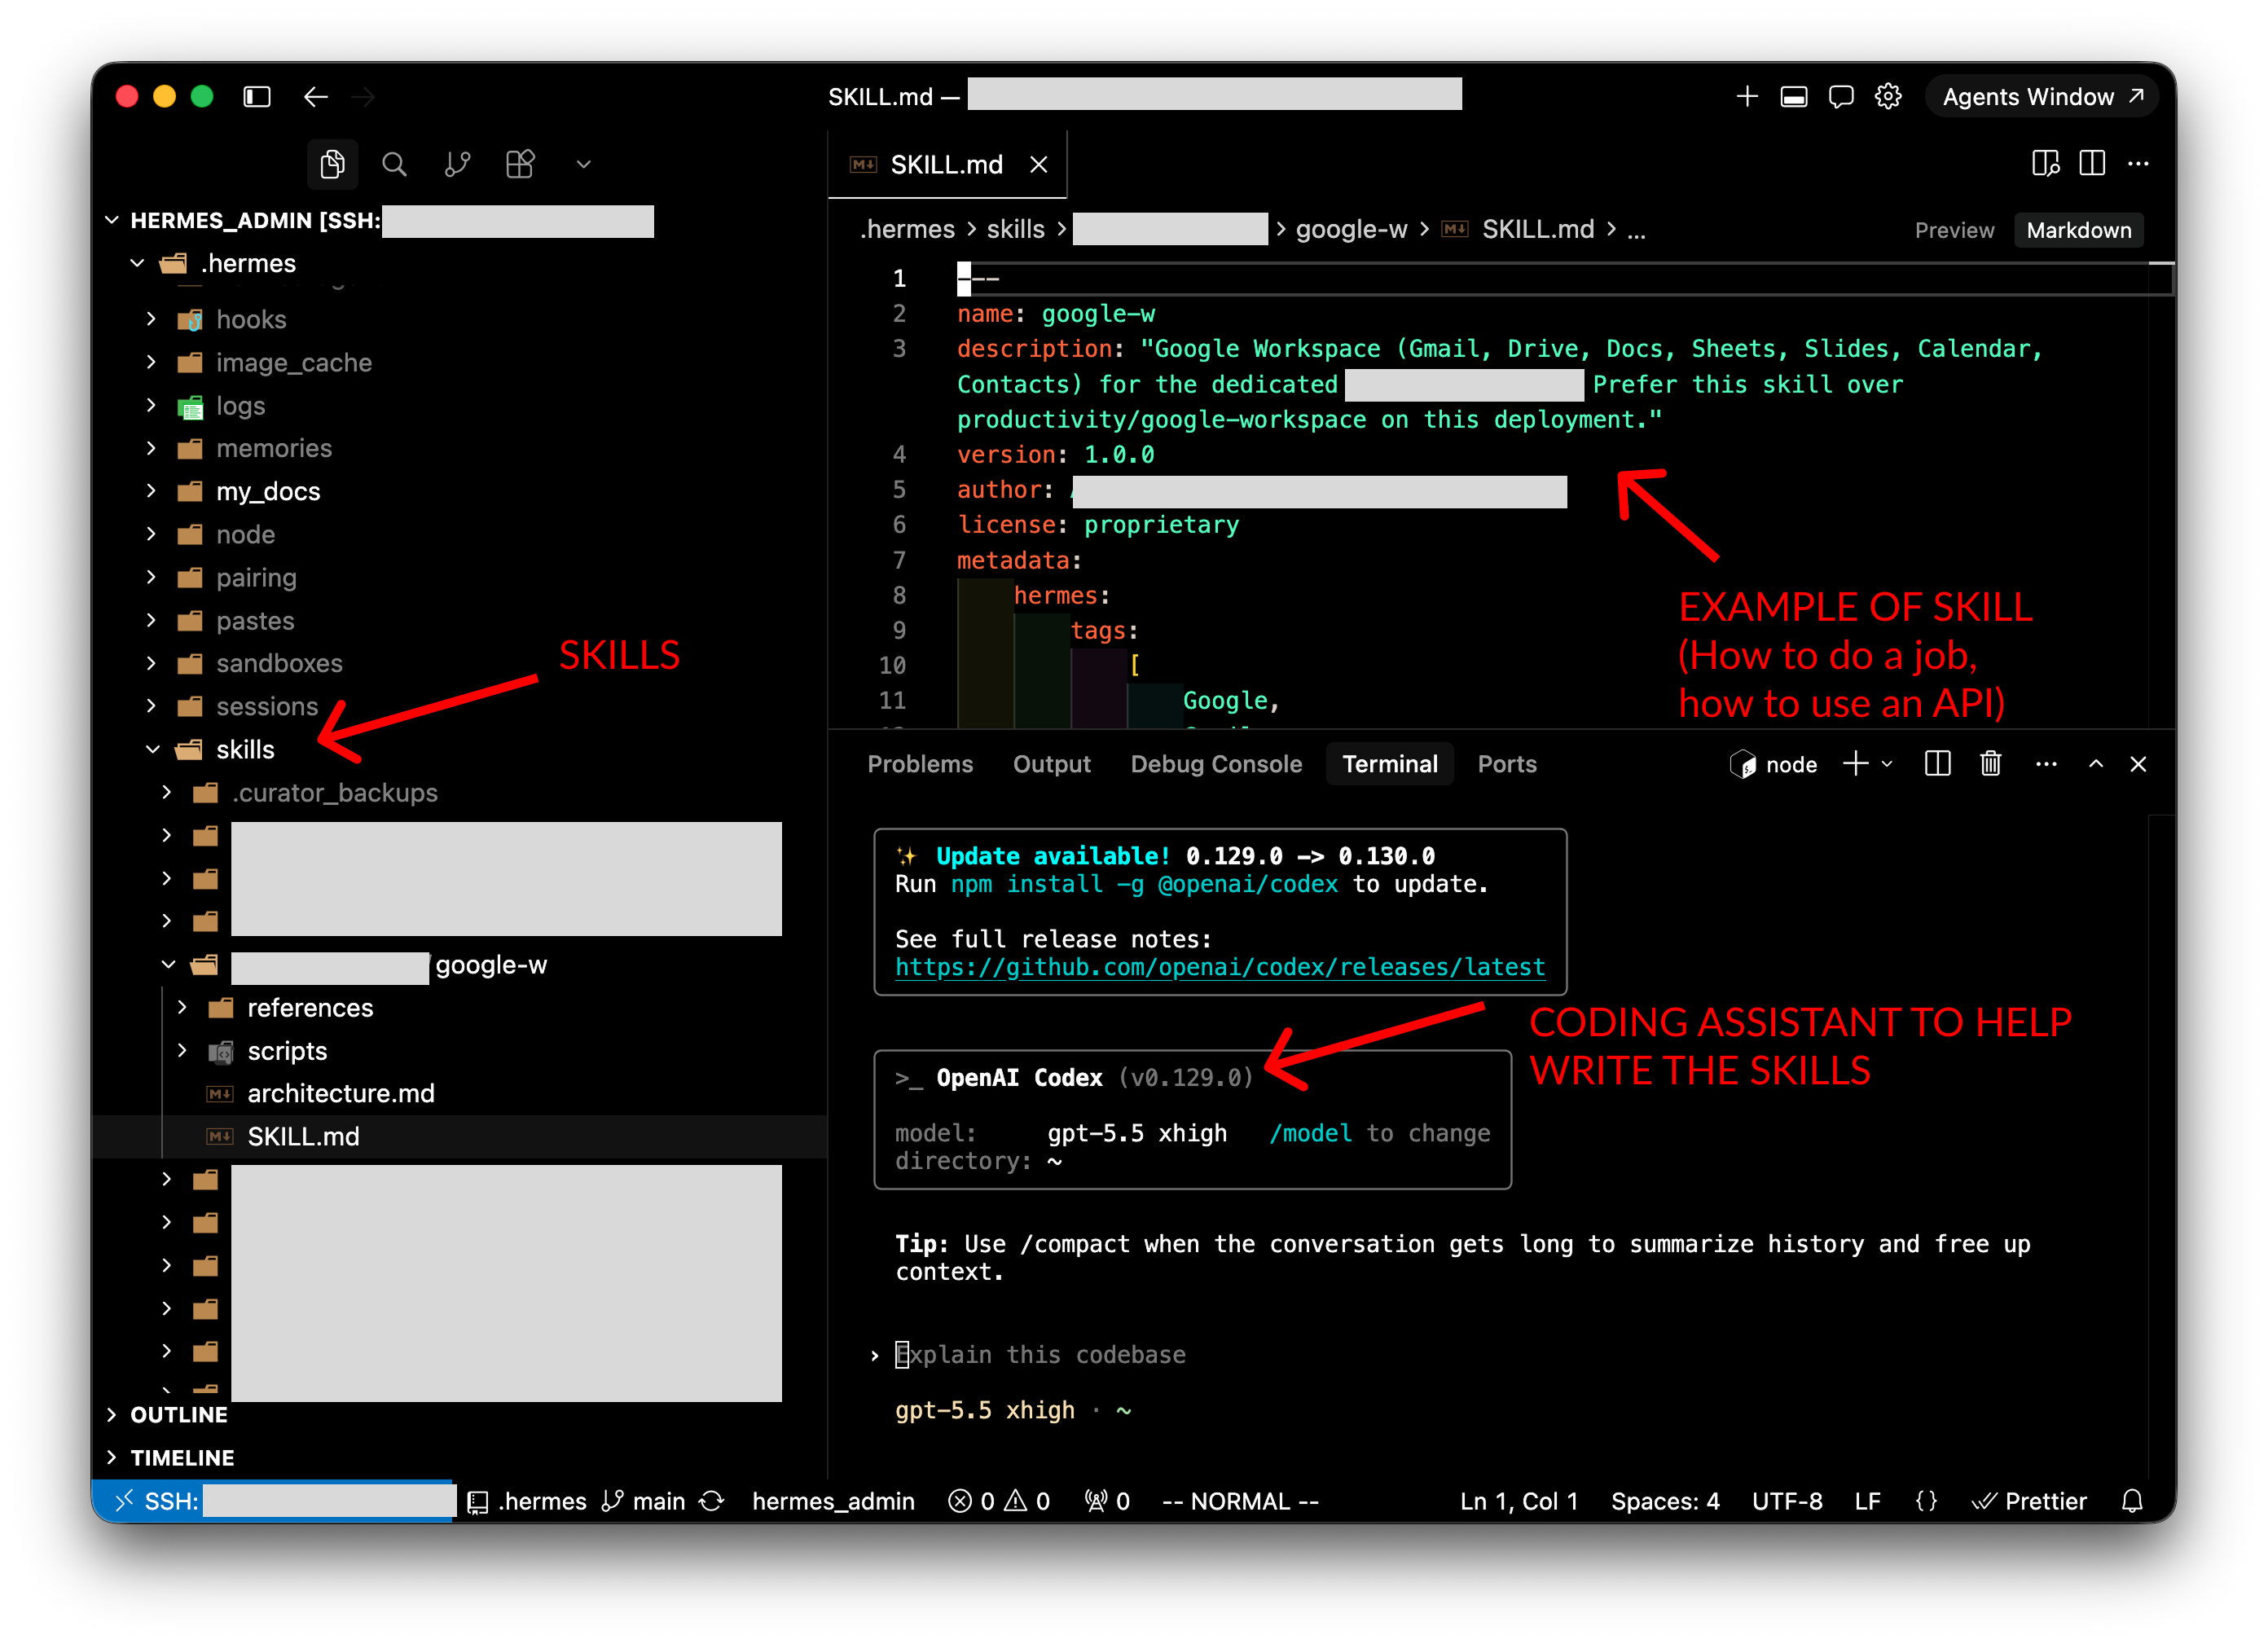Split the terminal panel
This screenshot has height=1644, width=2268.
point(1937,764)
